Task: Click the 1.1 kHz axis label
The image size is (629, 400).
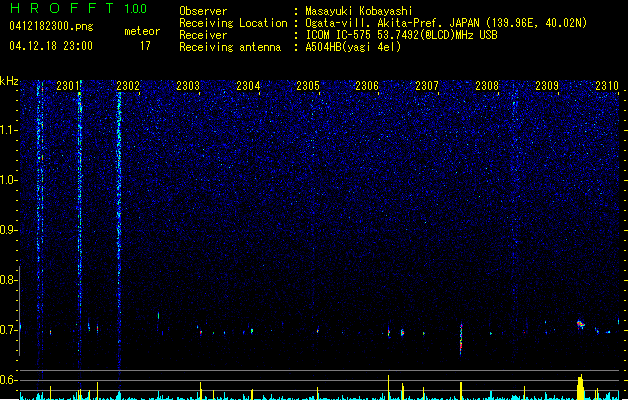Action: click(x=9, y=130)
